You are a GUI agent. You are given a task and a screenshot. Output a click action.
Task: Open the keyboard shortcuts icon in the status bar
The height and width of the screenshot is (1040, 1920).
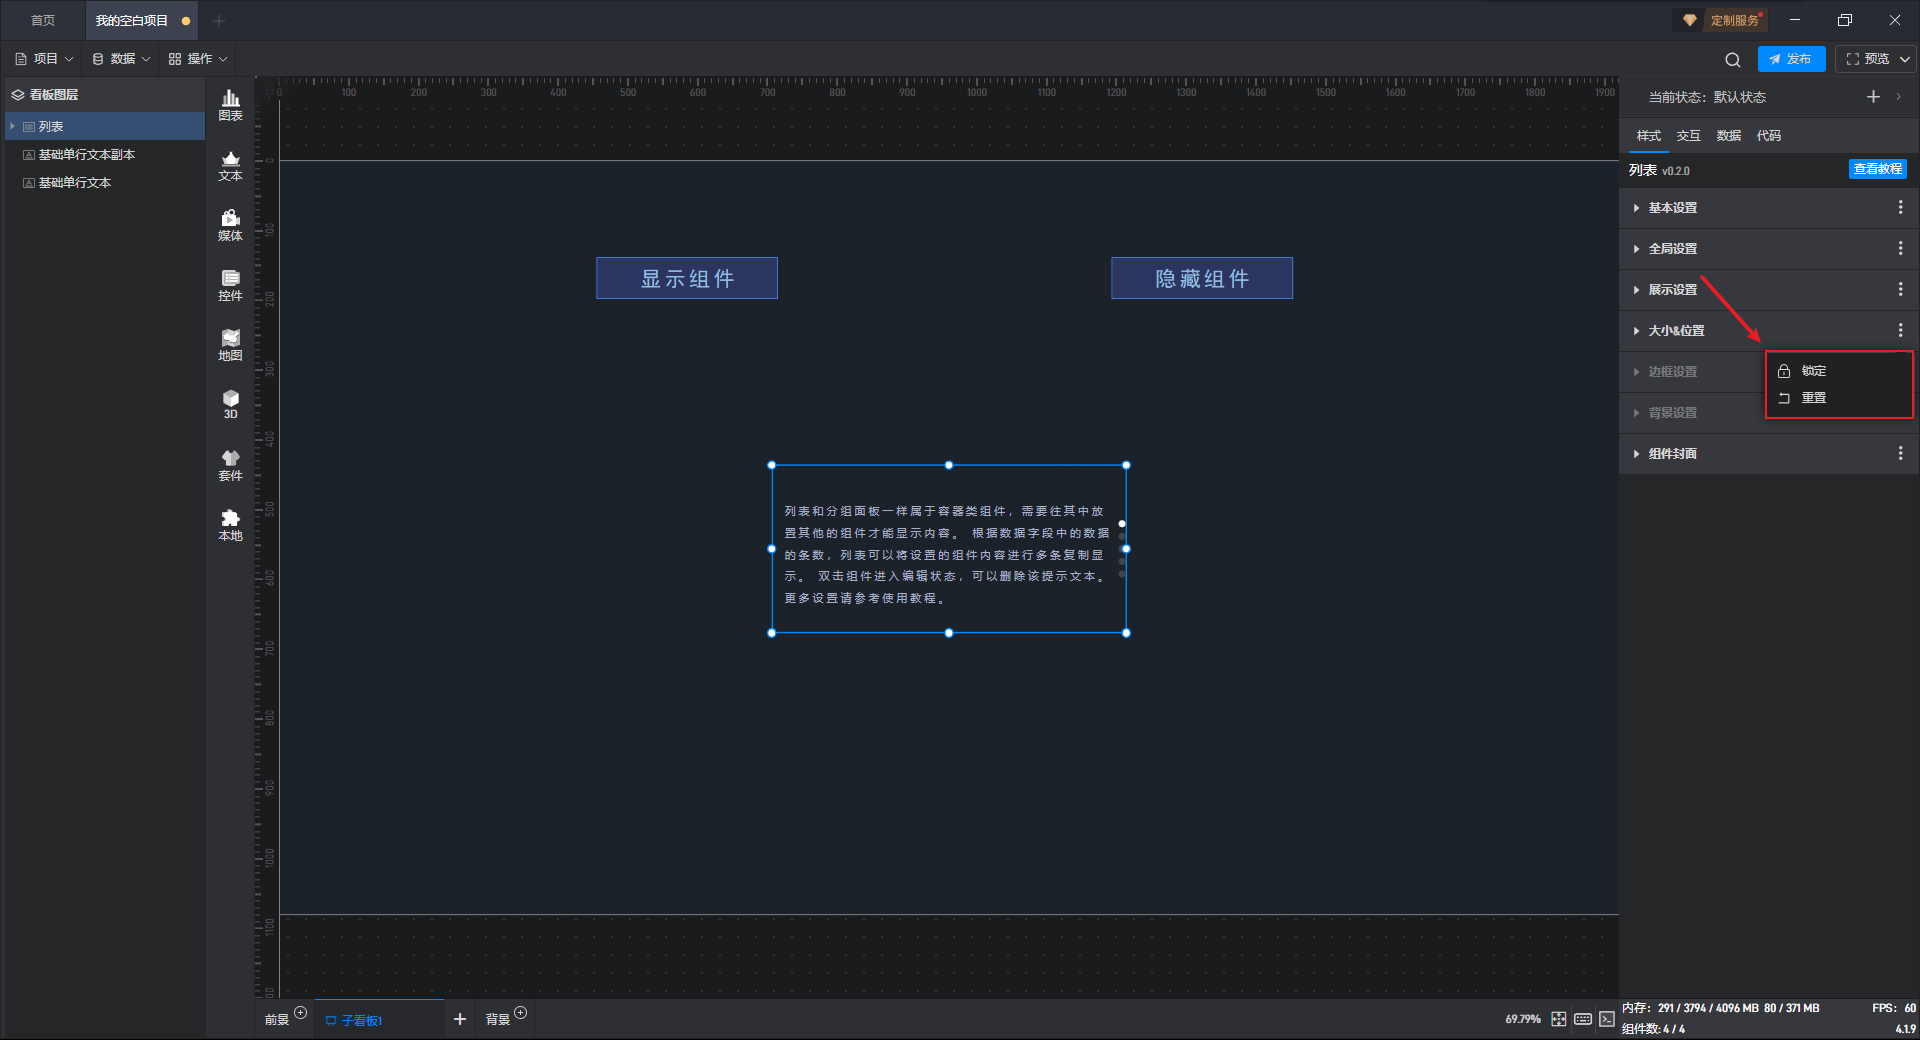coord(1583,1019)
